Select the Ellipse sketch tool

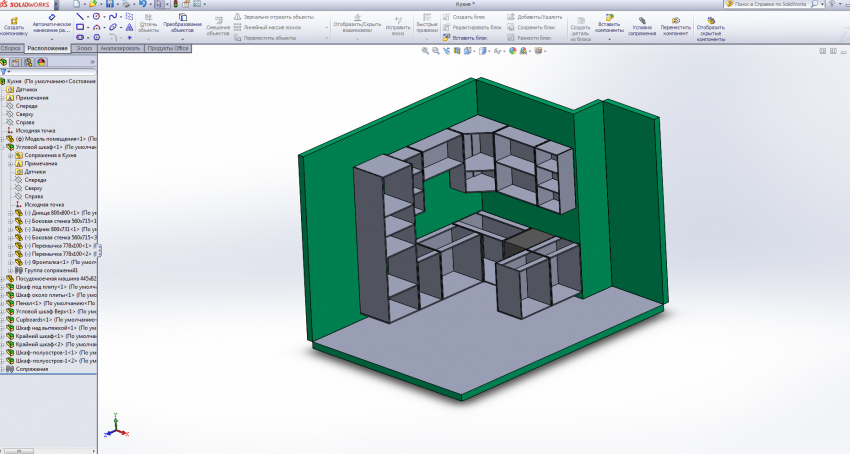(113, 27)
